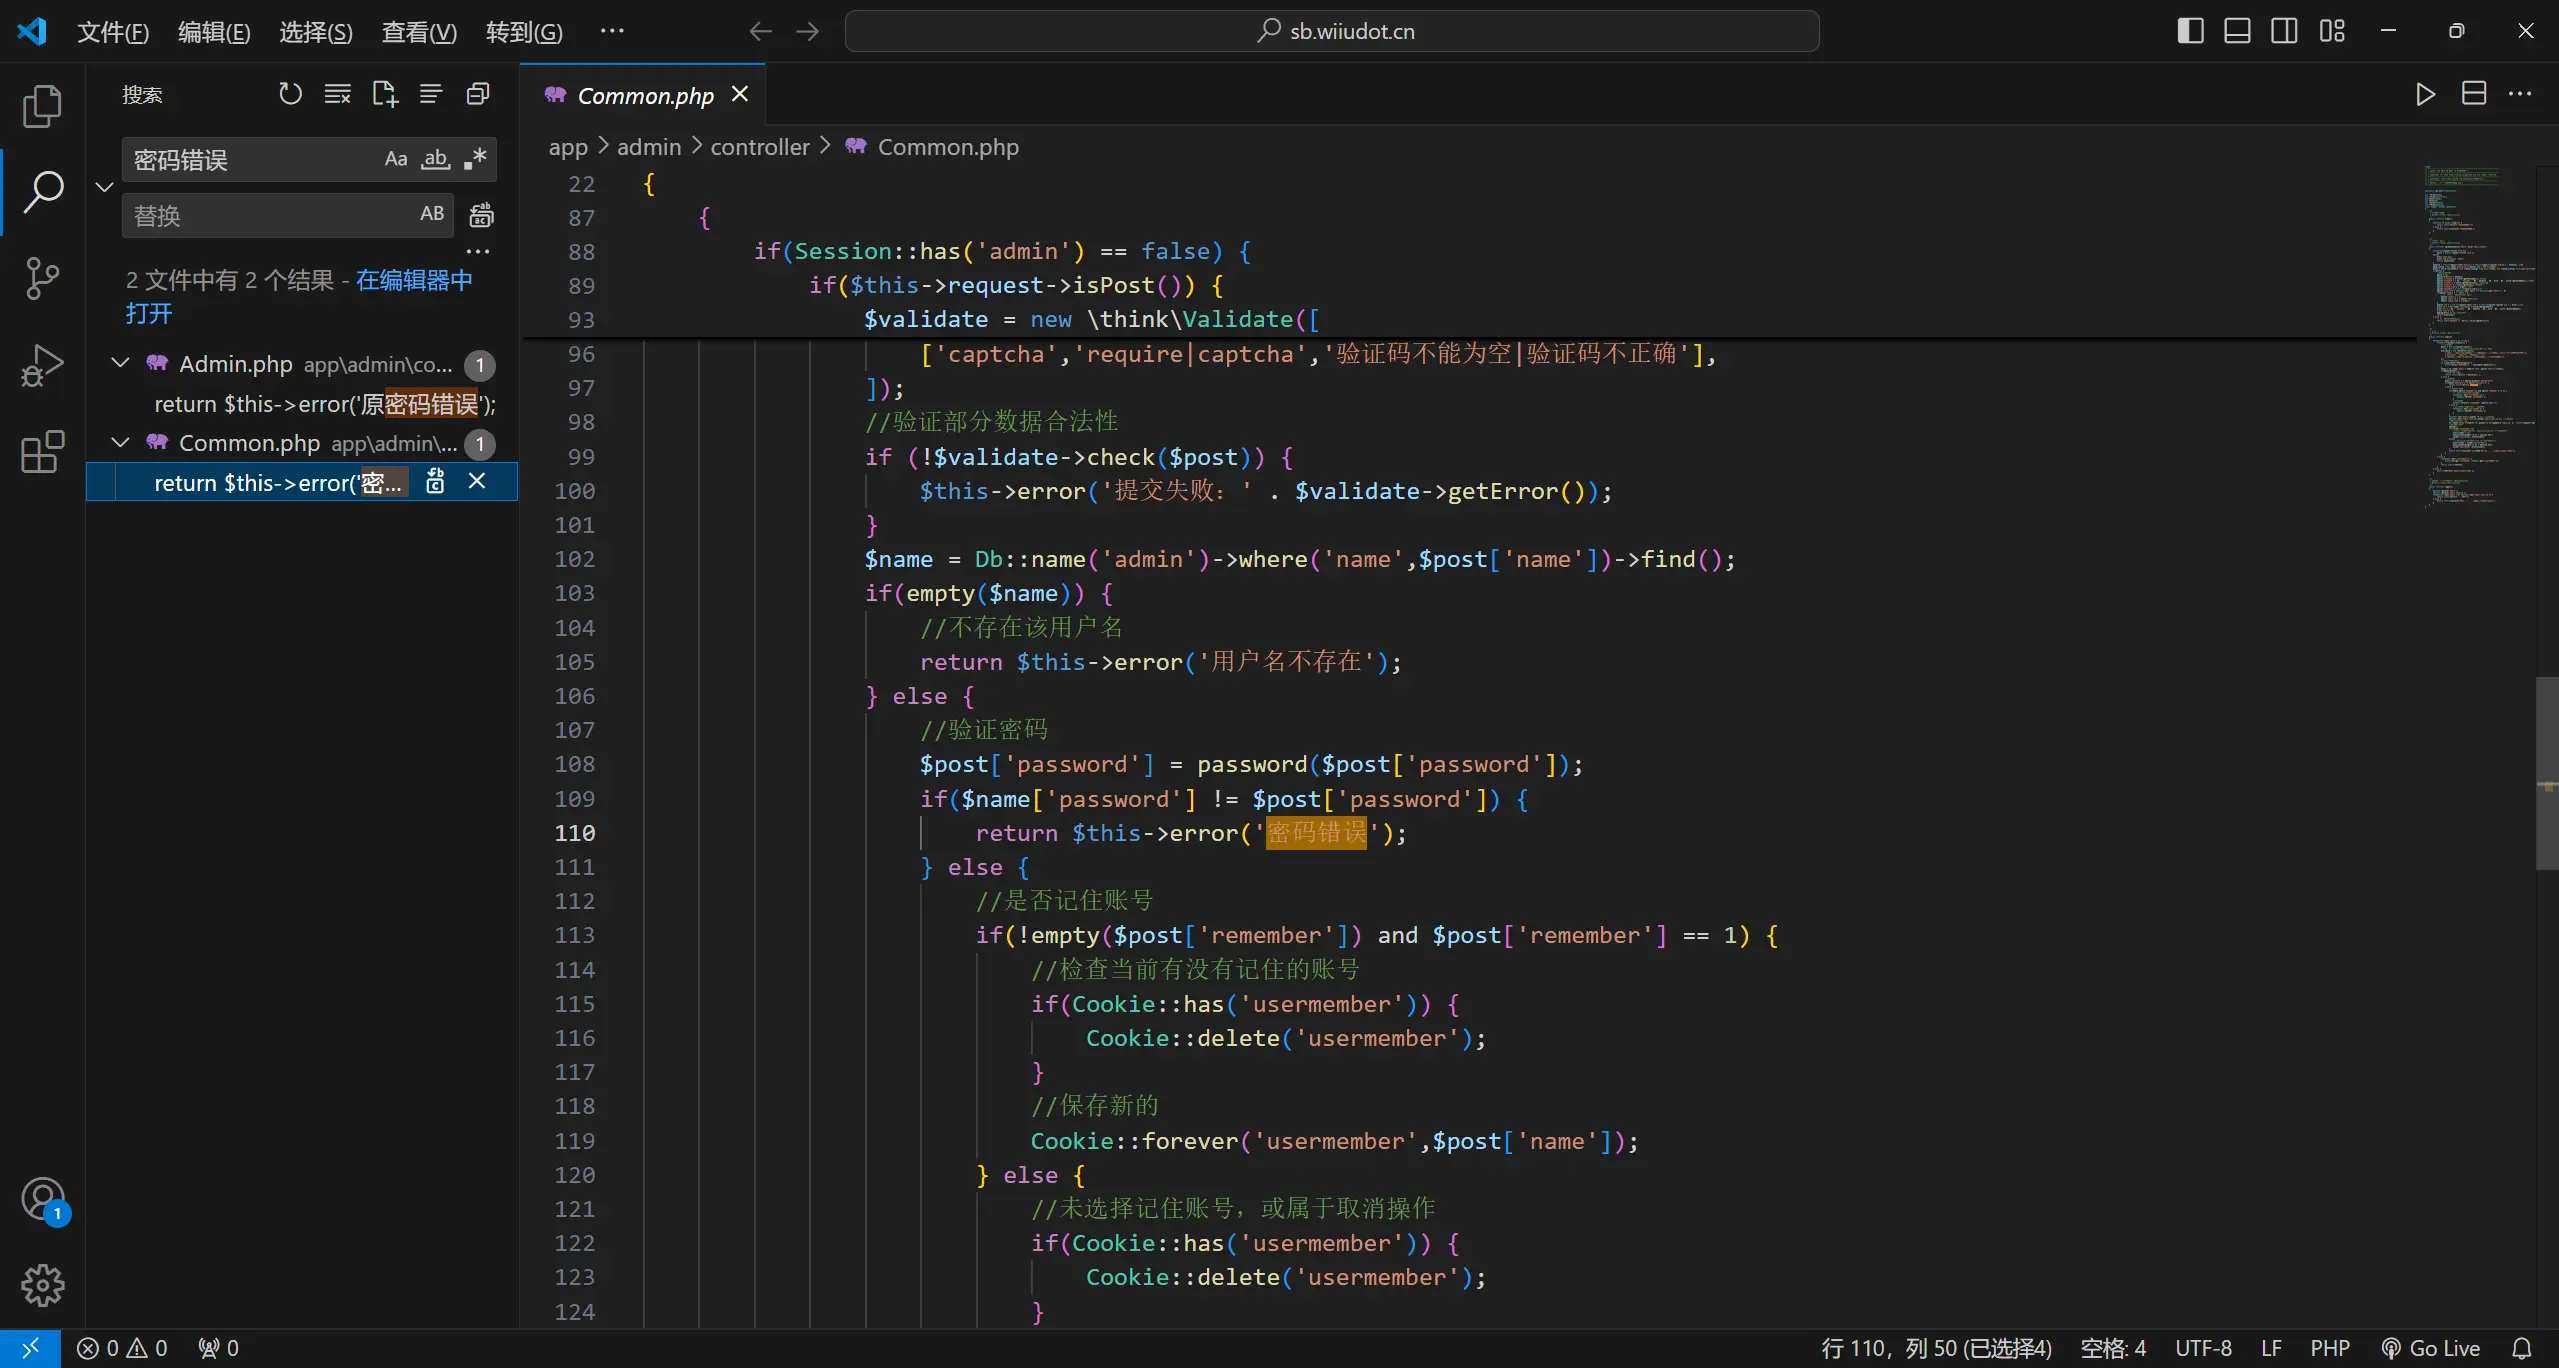This screenshot has height=1368, width=2559.
Task: Click the 在编辑器中打开 link
Action: click(413, 280)
